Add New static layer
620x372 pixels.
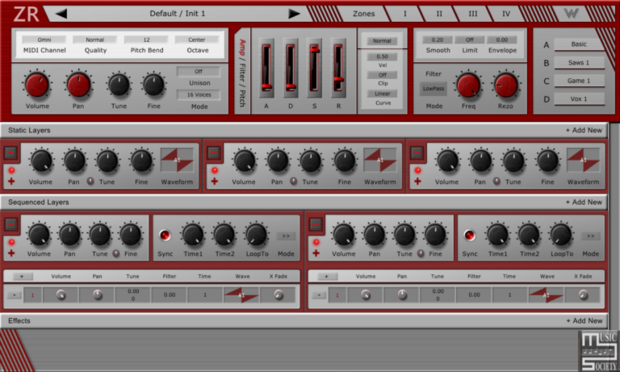click(x=584, y=130)
